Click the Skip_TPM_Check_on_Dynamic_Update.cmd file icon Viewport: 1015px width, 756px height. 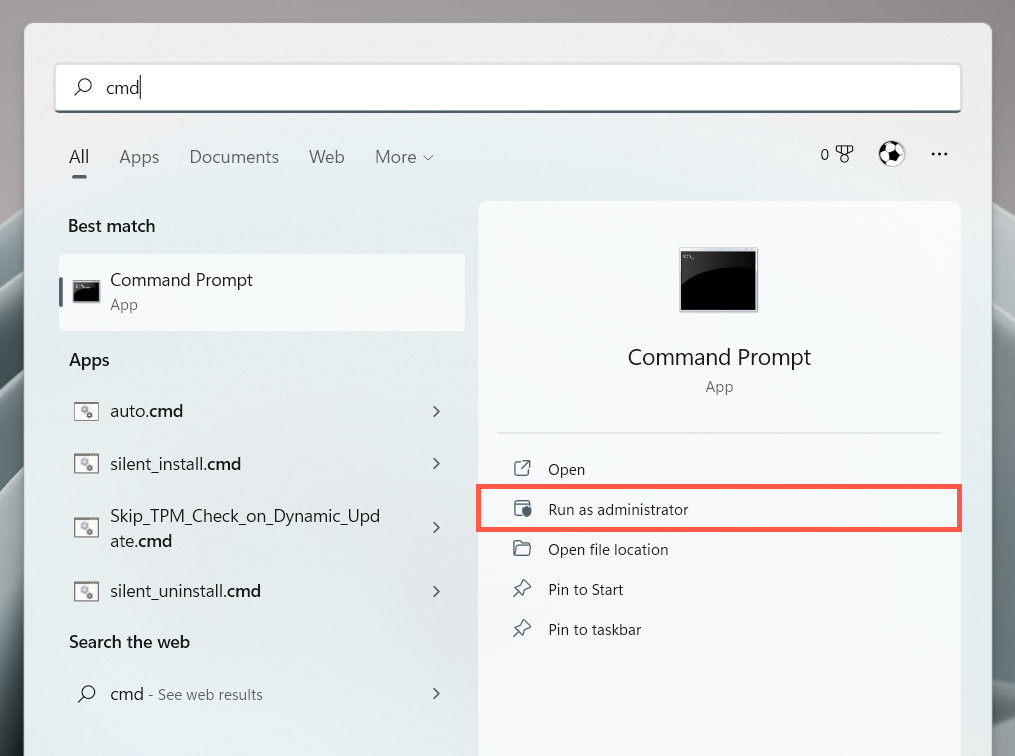click(x=87, y=528)
